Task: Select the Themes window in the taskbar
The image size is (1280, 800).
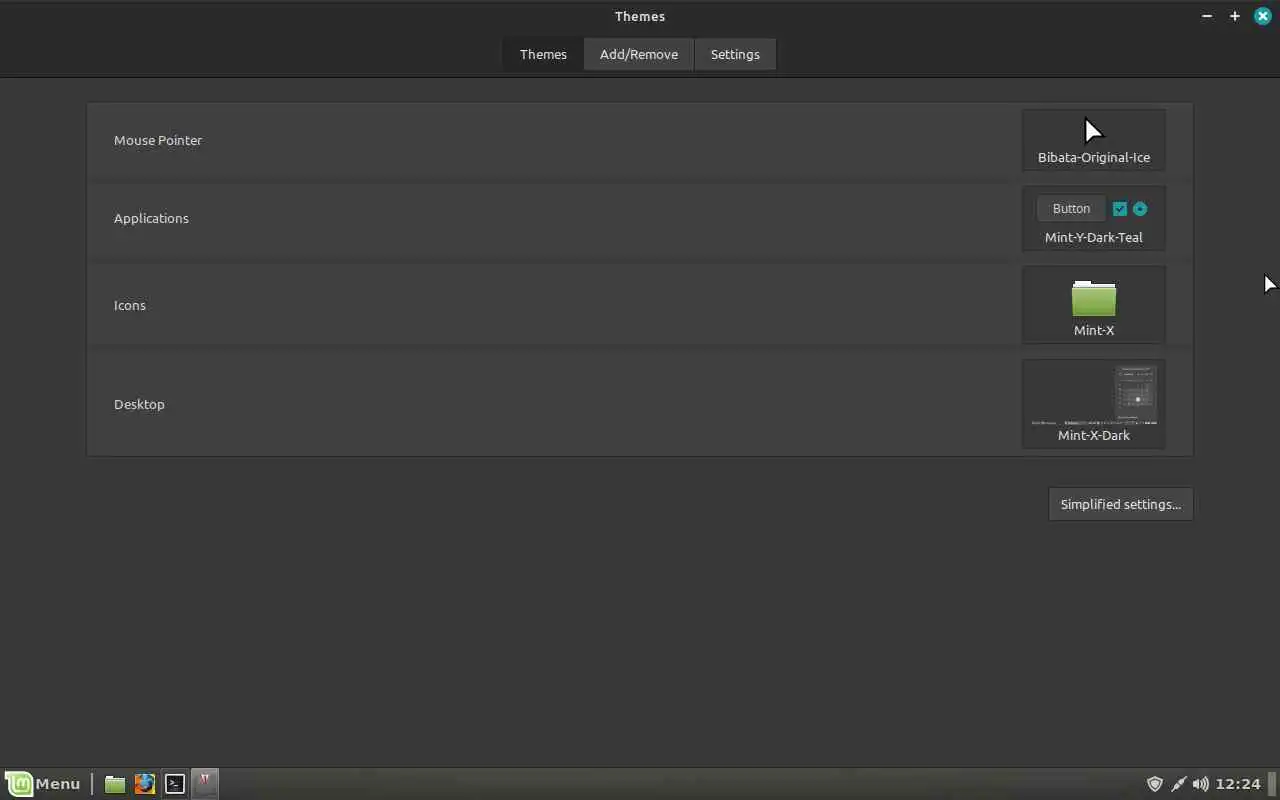Action: click(205, 783)
